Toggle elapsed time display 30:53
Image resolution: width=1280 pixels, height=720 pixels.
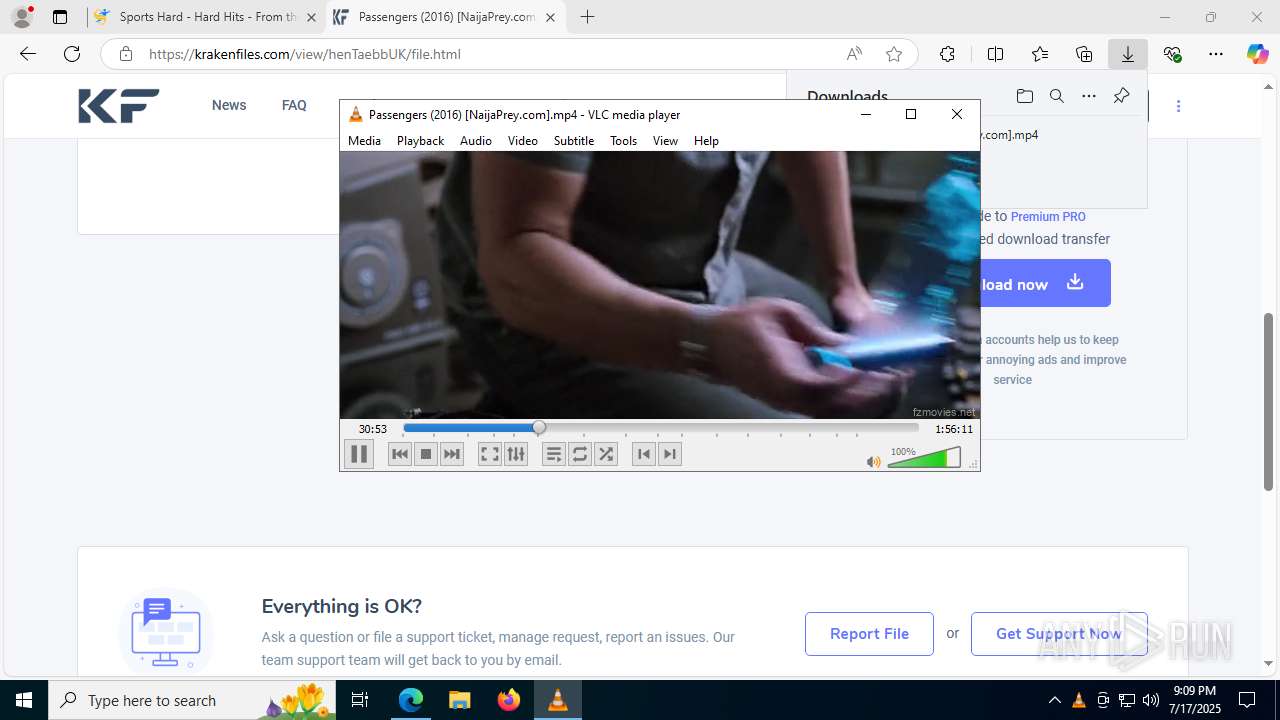[x=373, y=429]
